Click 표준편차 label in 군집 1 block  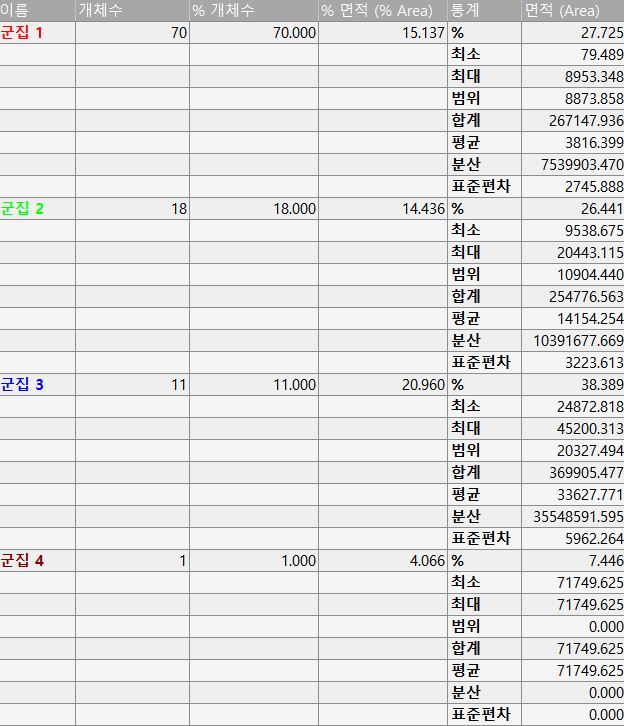pos(481,186)
